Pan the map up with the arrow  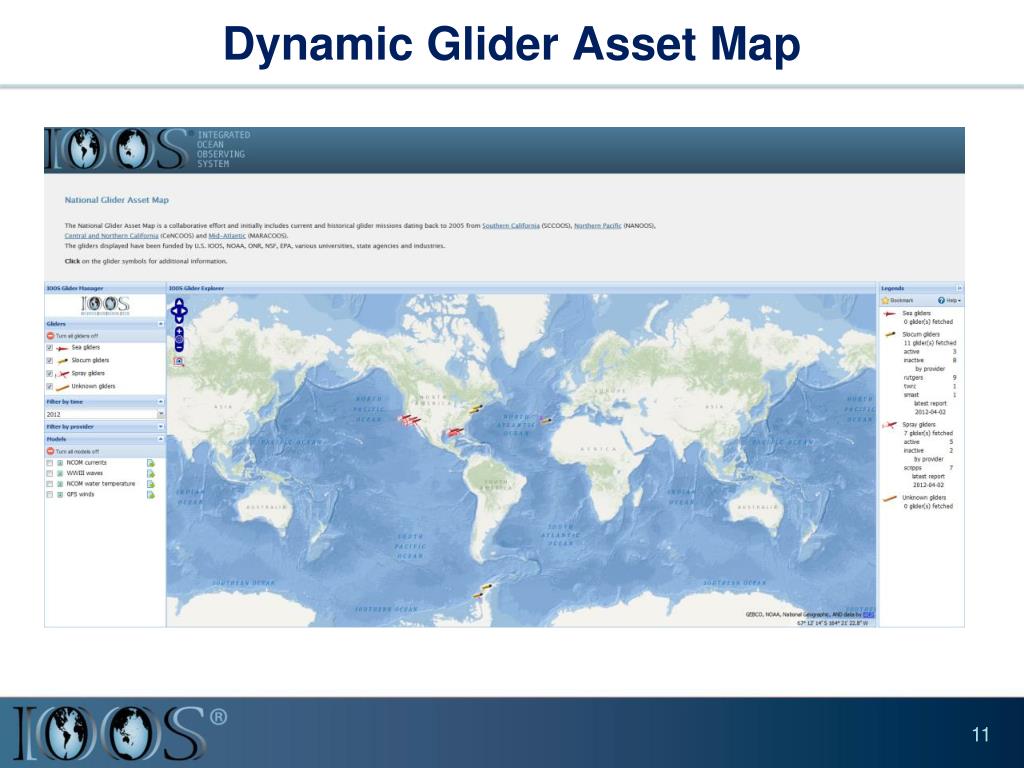coord(179,303)
